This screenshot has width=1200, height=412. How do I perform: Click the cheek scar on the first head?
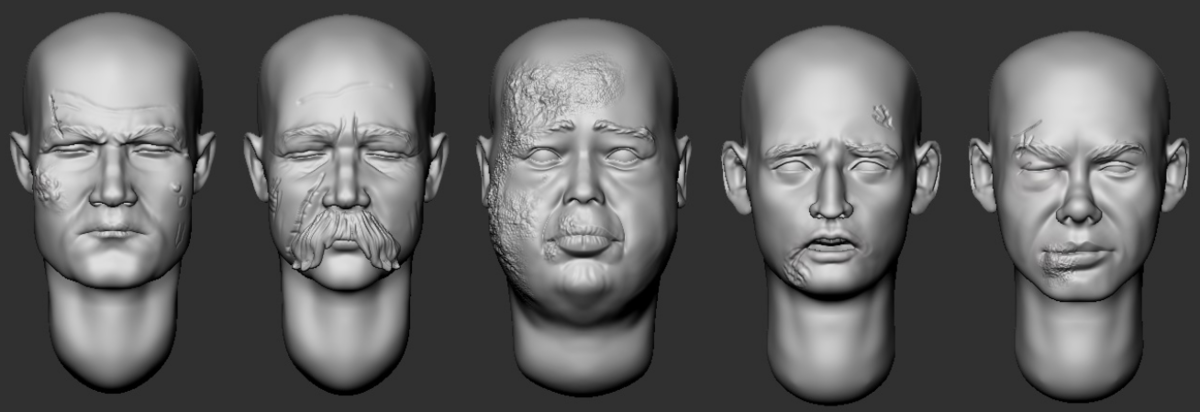coord(47,187)
